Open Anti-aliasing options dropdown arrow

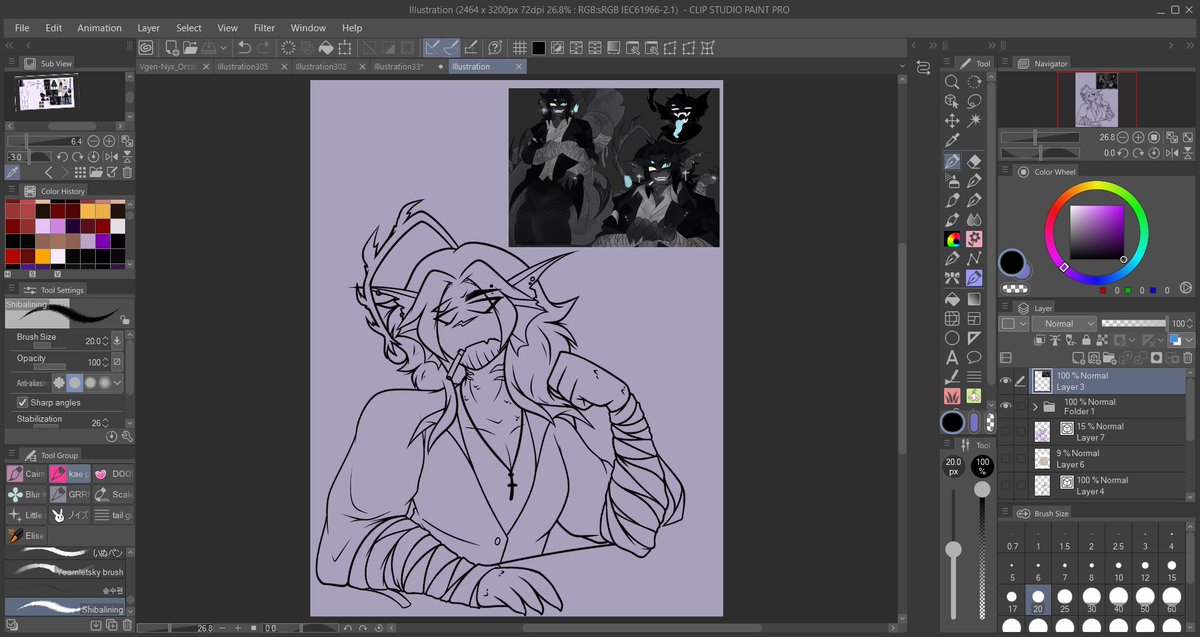tap(118, 383)
